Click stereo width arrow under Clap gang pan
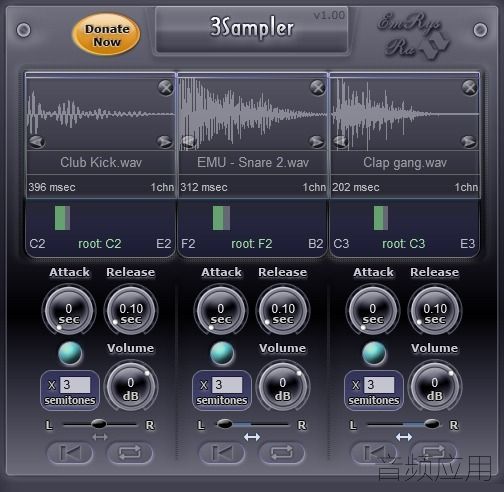This screenshot has width=504, height=492. [x=404, y=437]
